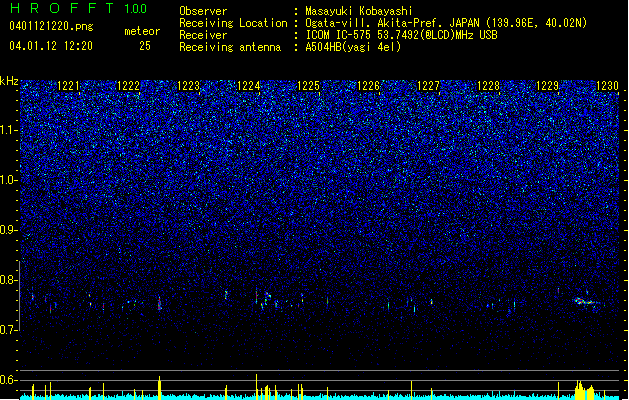Click the 1228 time marker
The height and width of the screenshot is (400, 629).
489,86
